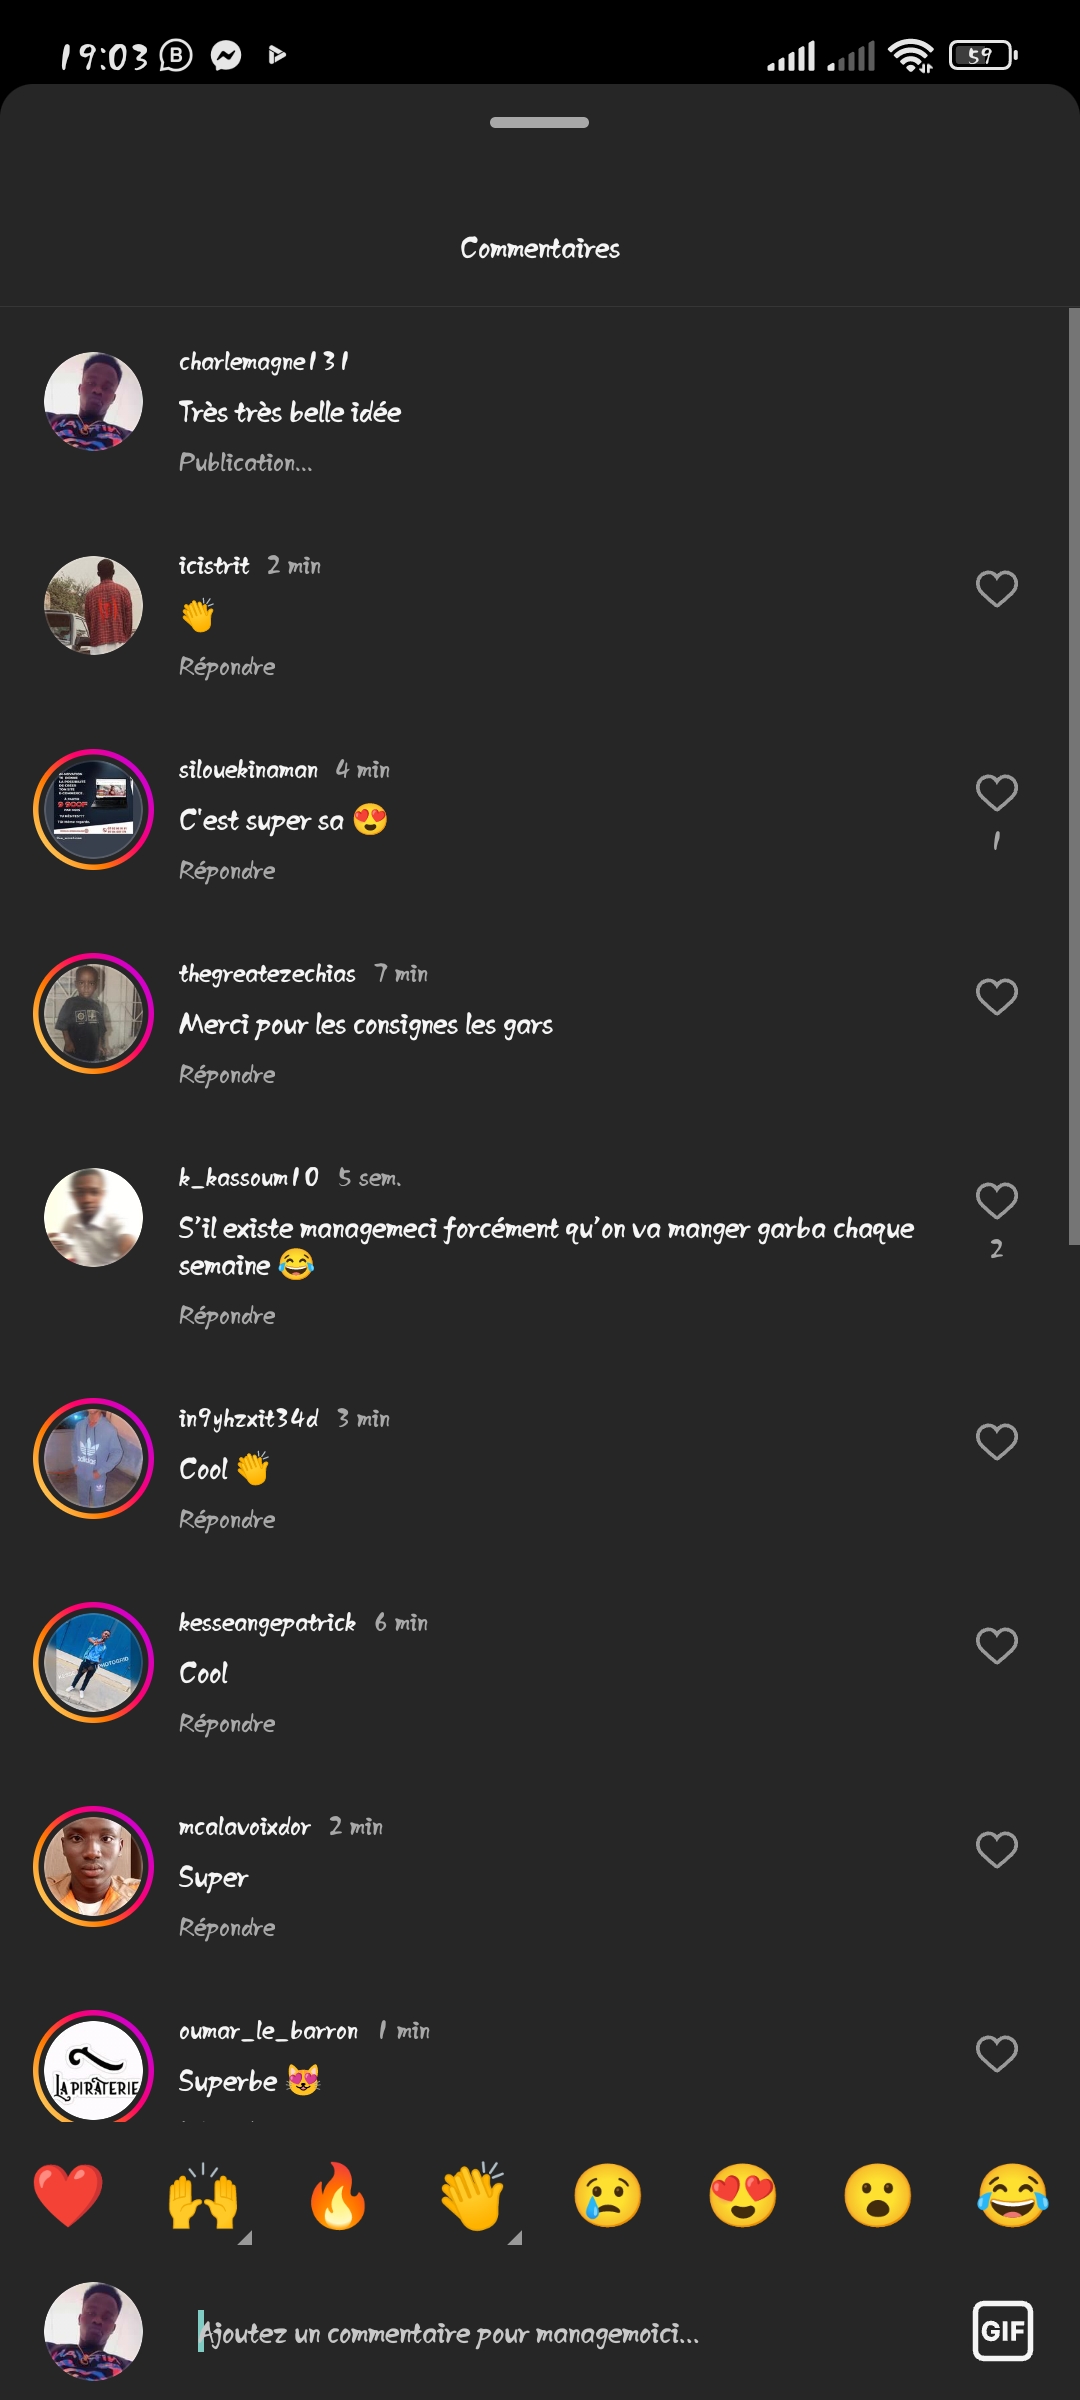Tap the crying face emoji reaction
The image size is (1080, 2400).
click(608, 2195)
